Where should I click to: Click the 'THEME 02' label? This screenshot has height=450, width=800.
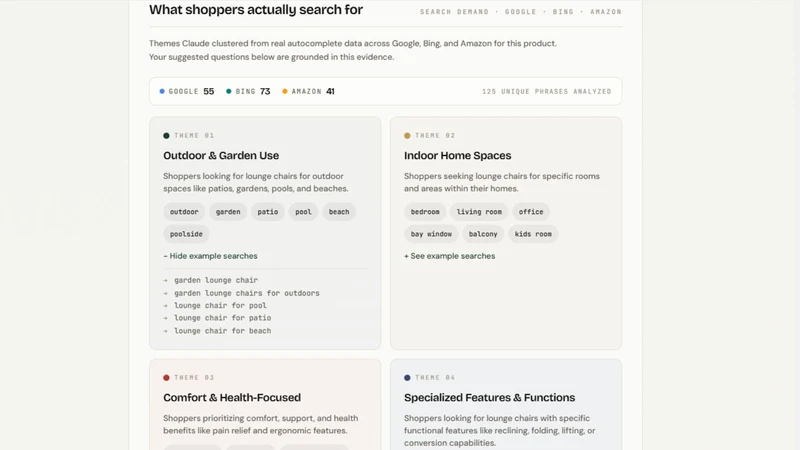pyautogui.click(x=435, y=136)
